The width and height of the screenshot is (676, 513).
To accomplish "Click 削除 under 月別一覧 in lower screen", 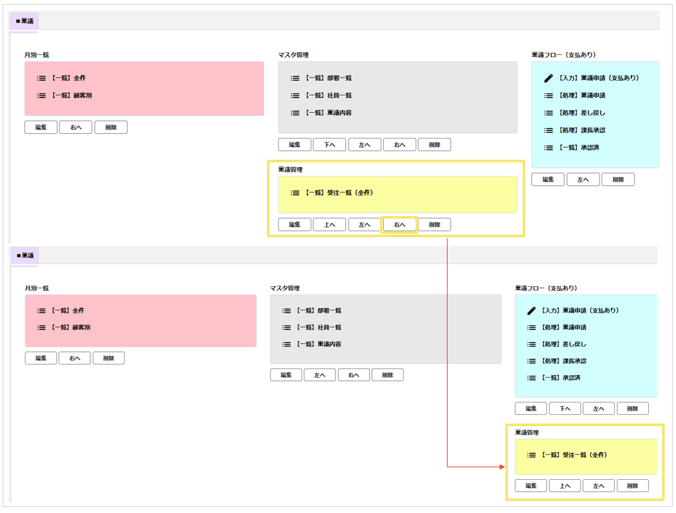I will pyautogui.click(x=109, y=358).
